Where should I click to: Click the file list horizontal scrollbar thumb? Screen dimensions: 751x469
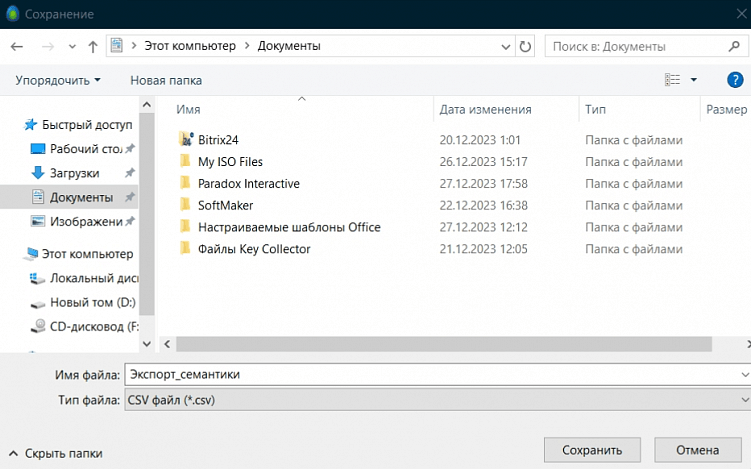coord(444,344)
